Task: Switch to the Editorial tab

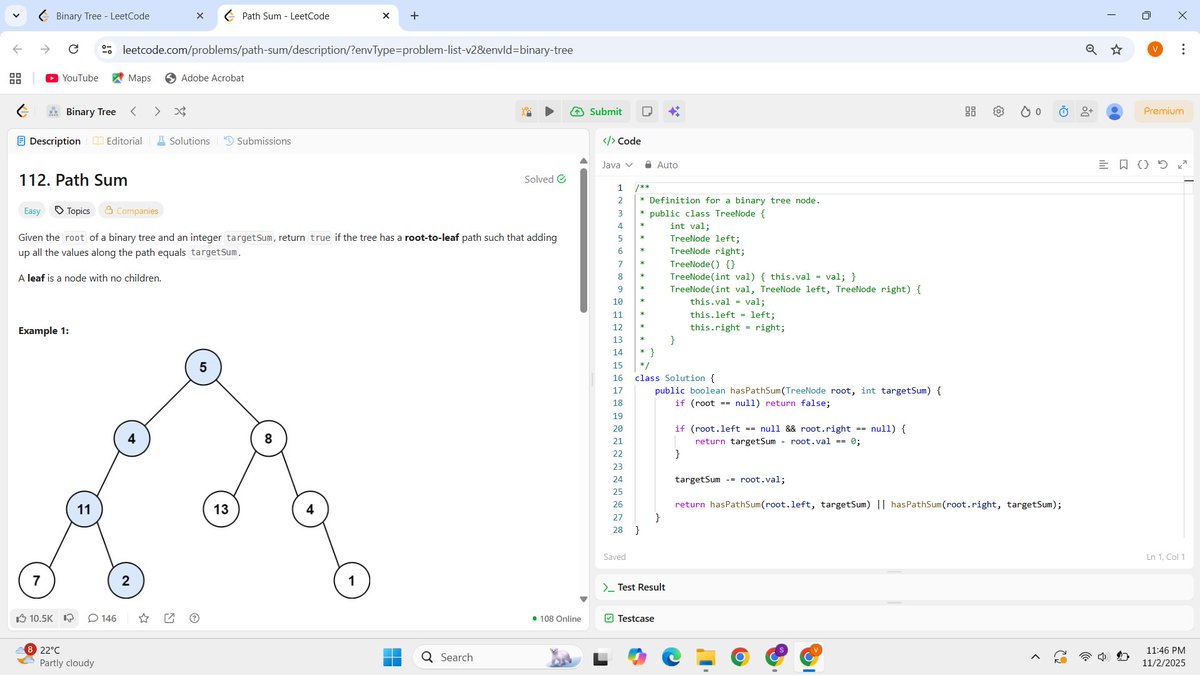Action: pyautogui.click(x=117, y=141)
